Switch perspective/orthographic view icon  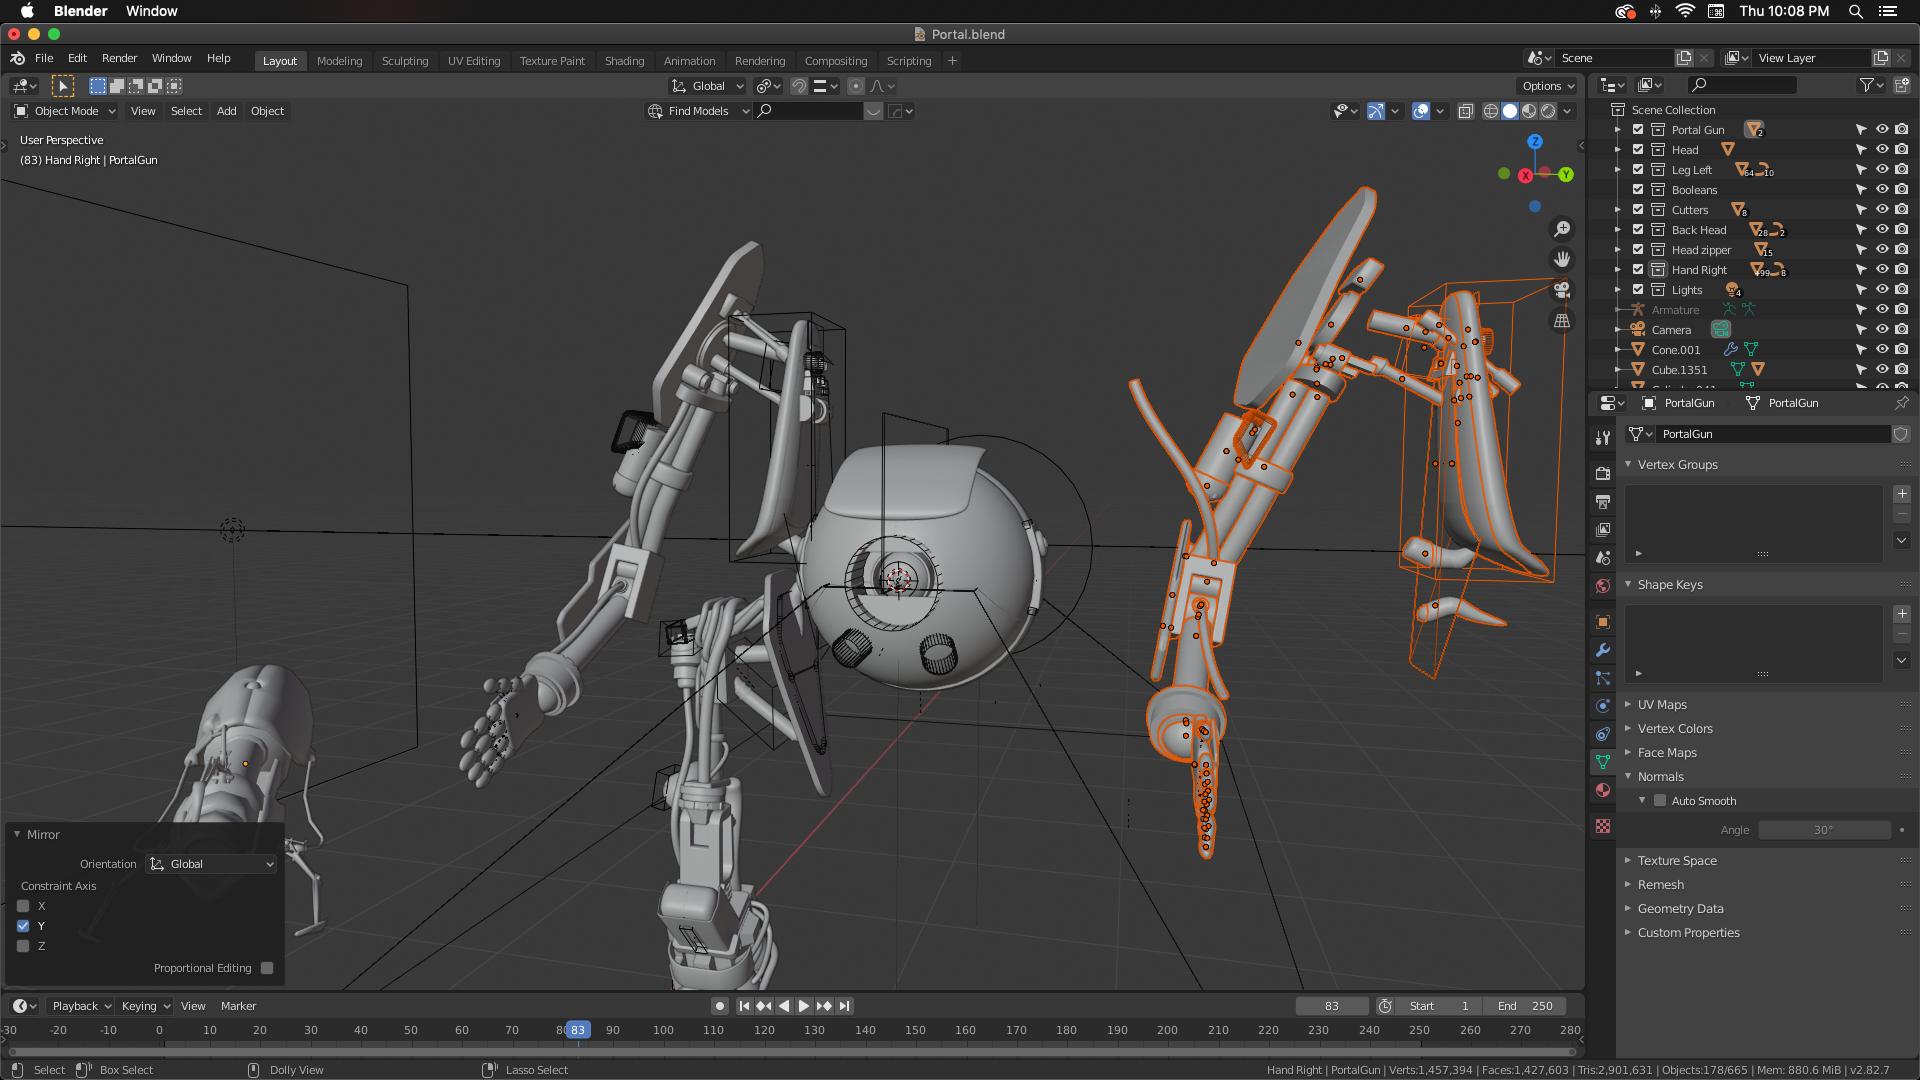tap(1562, 321)
